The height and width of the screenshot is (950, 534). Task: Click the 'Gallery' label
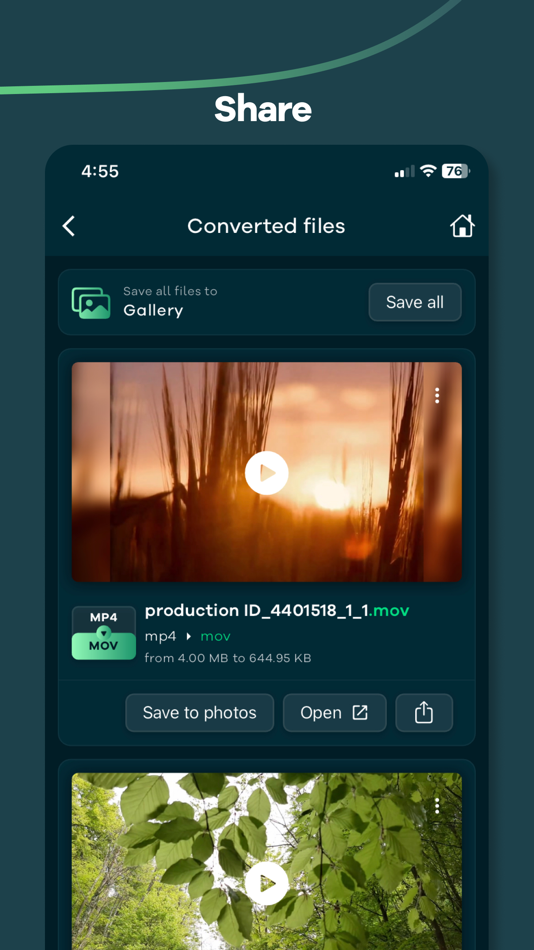[153, 311]
